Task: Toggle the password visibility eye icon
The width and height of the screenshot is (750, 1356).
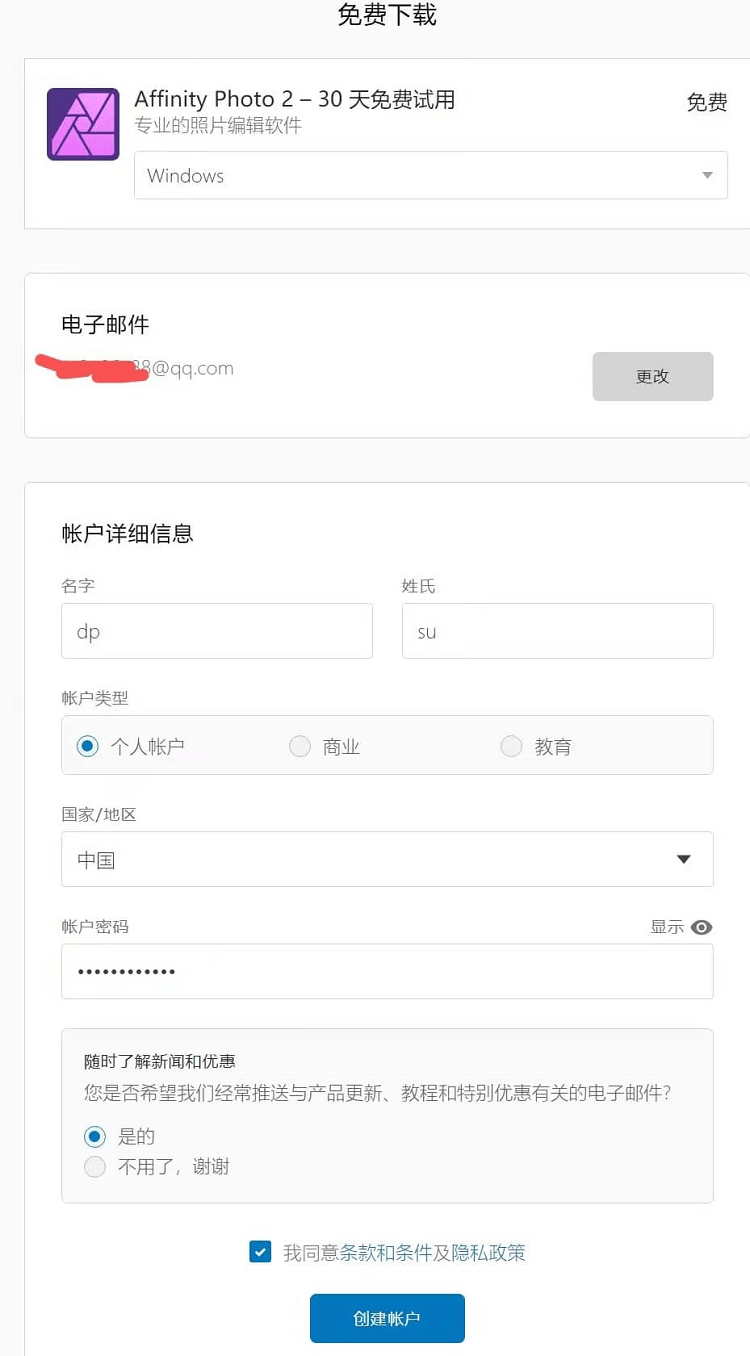Action: [x=702, y=927]
